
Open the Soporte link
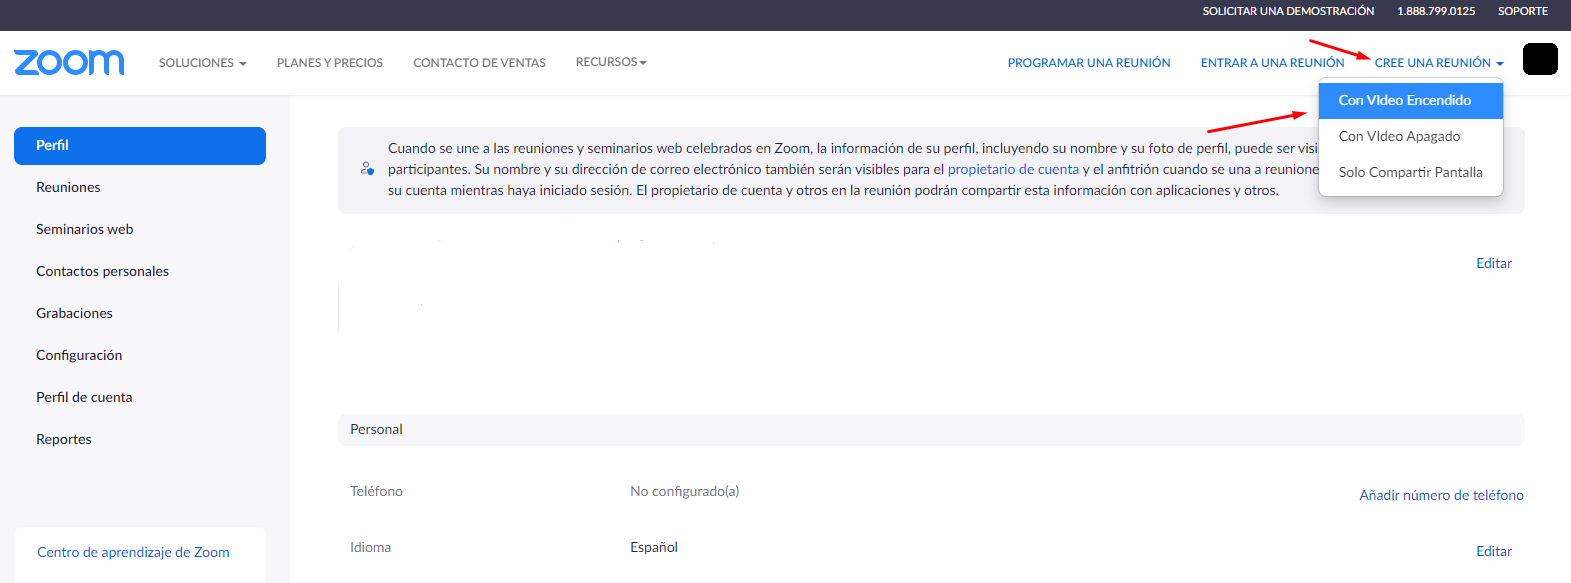[1523, 11]
